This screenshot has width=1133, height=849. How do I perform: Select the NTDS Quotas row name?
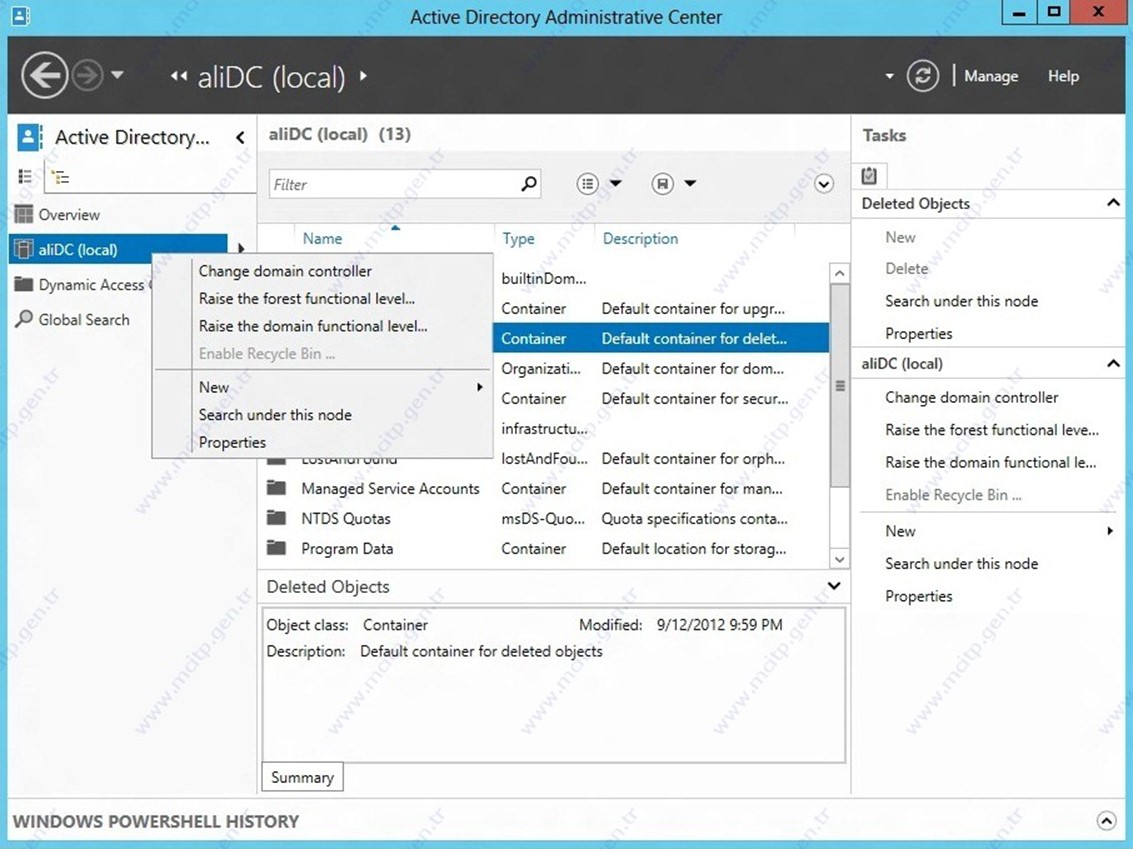(x=345, y=519)
